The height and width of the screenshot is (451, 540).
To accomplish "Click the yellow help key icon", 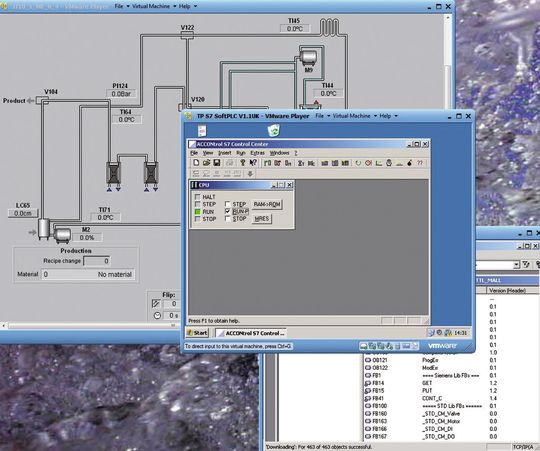I will point(243,163).
